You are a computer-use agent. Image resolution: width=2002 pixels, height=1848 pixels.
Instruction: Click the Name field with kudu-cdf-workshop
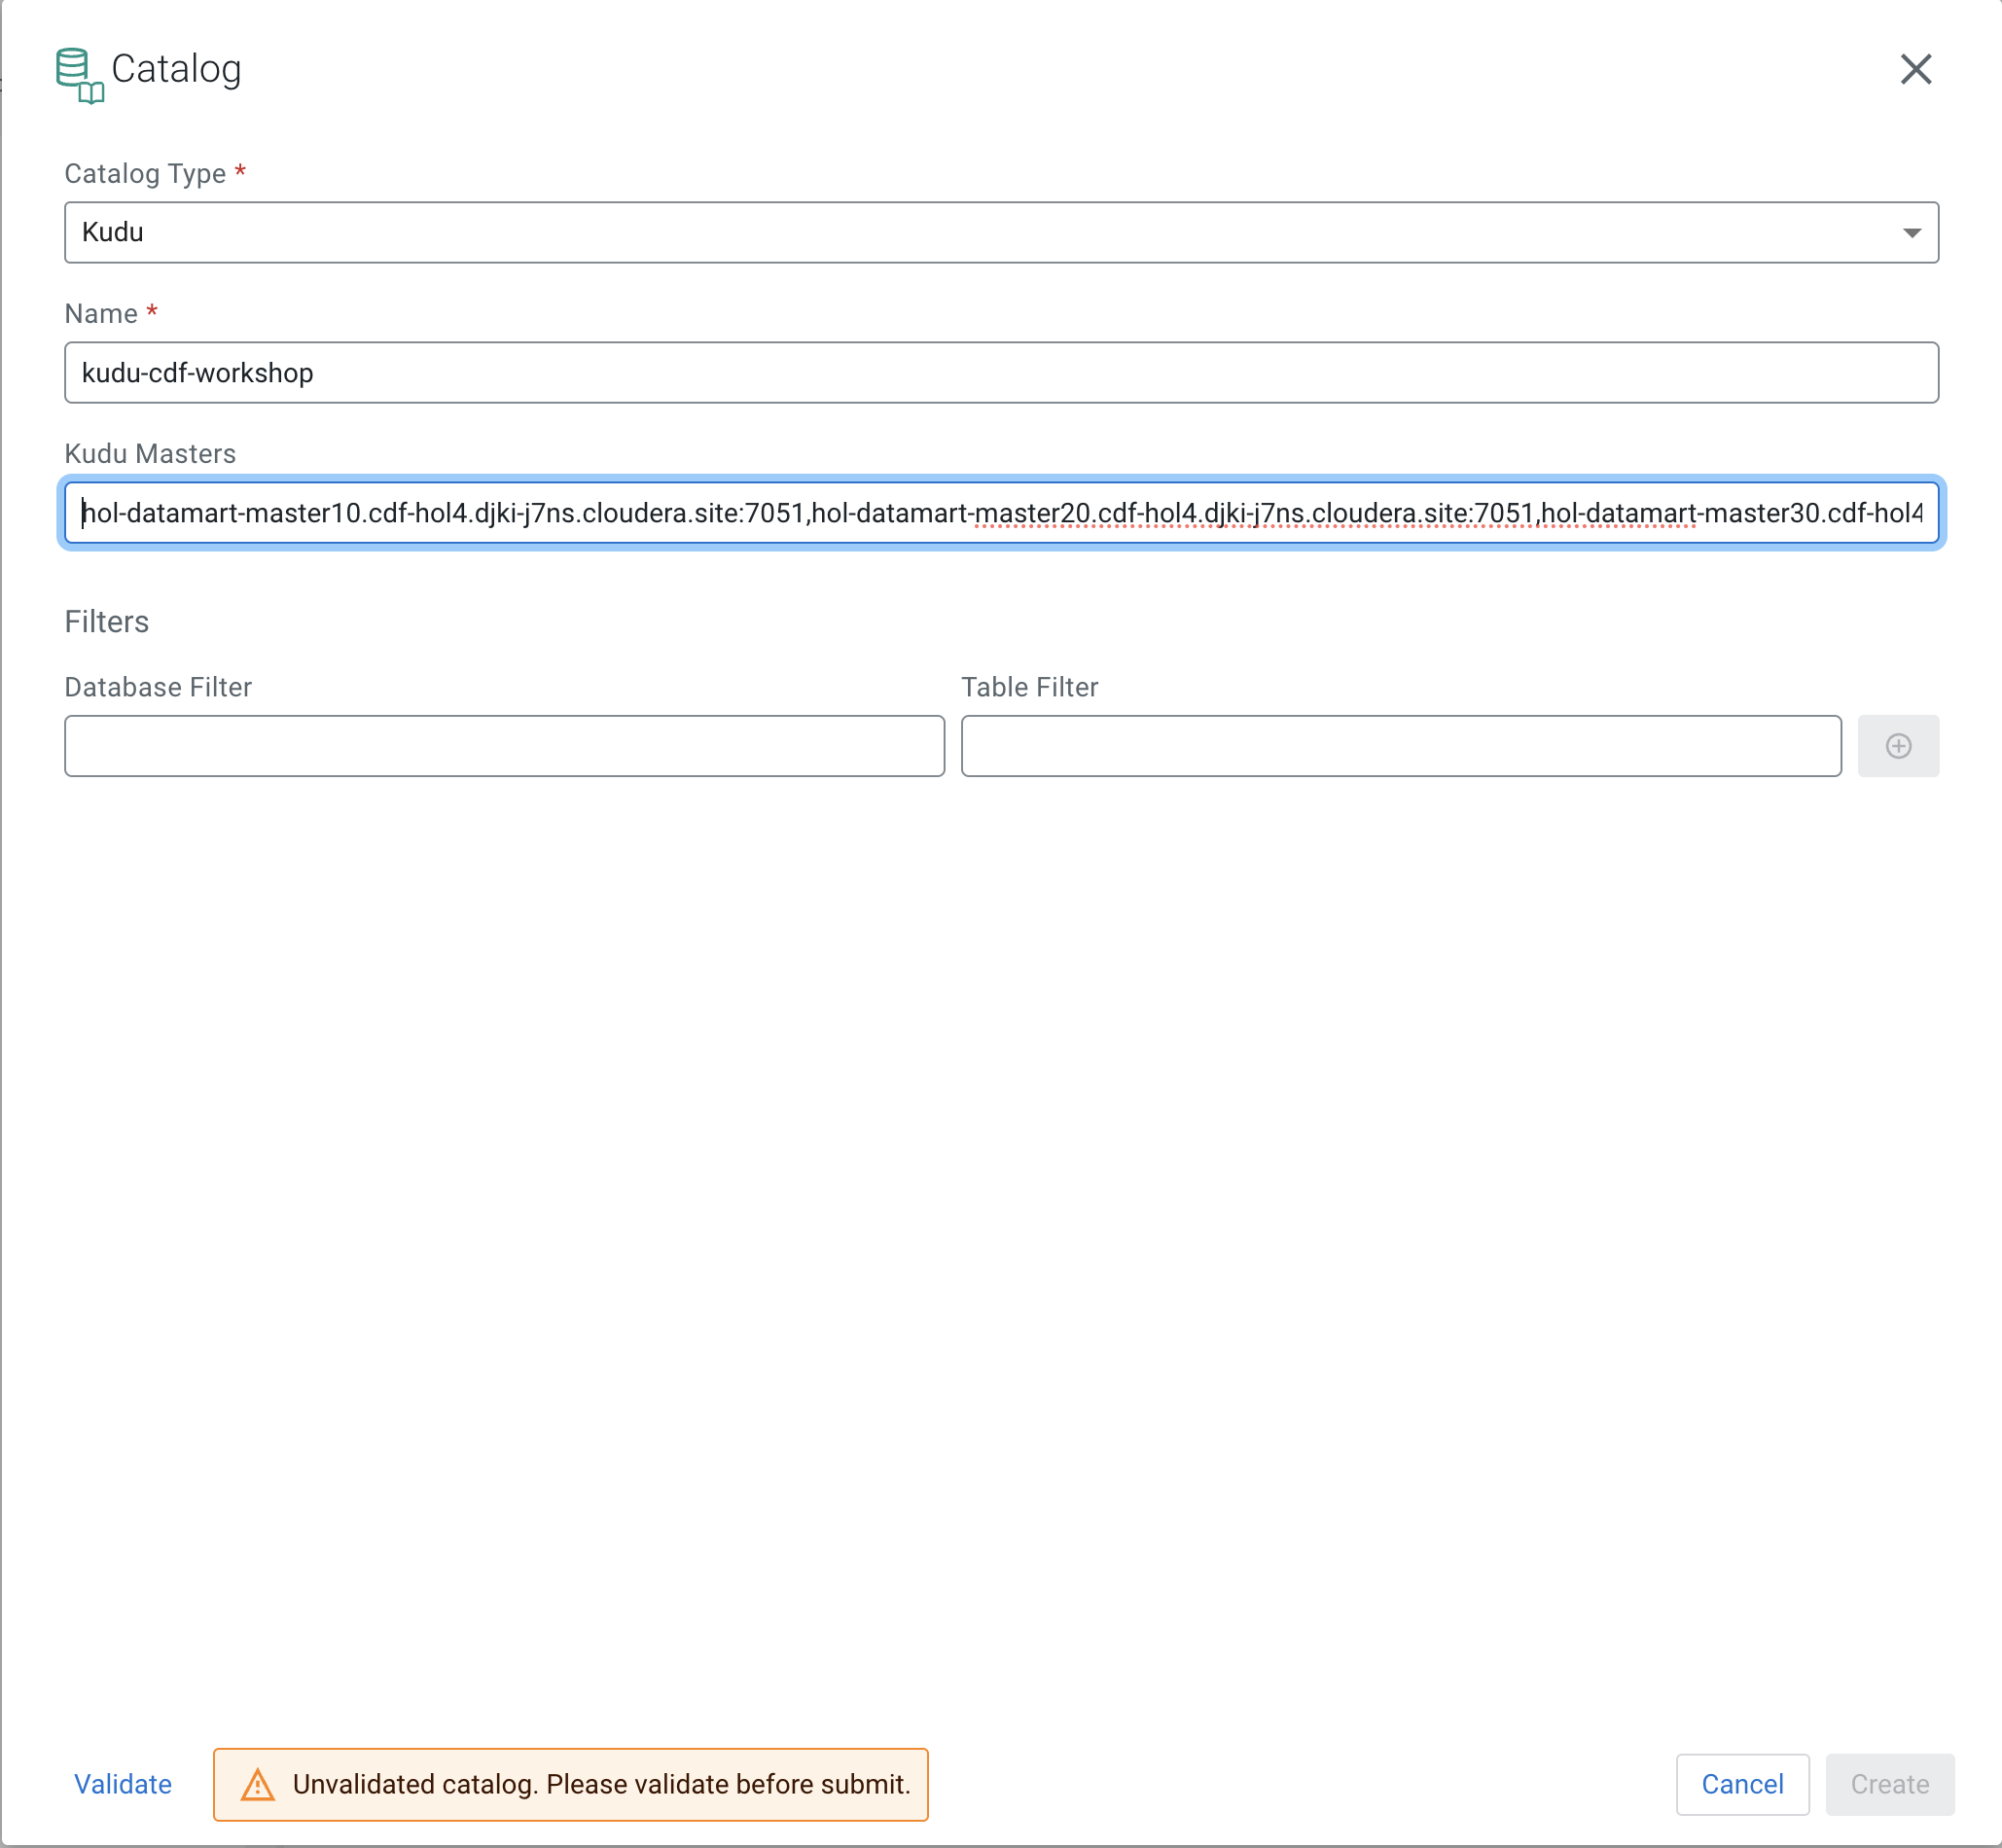tap(1000, 373)
